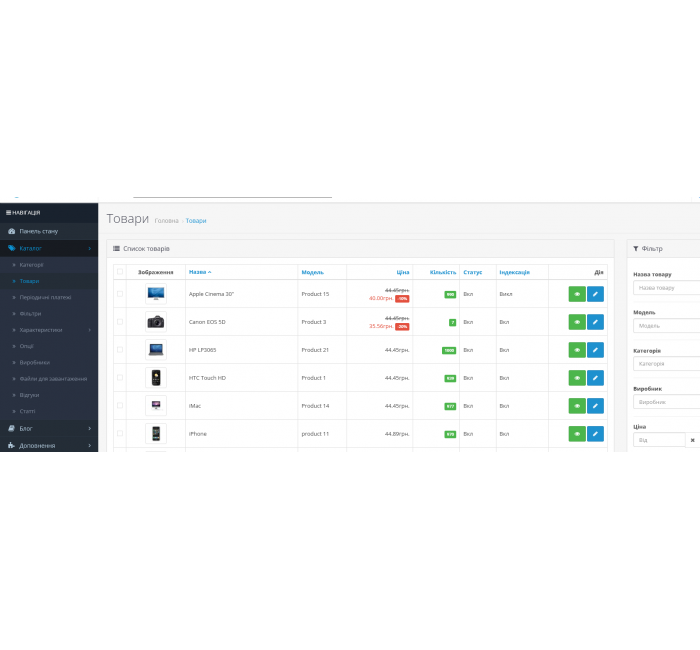Edit the HP LP3065 product

595,350
